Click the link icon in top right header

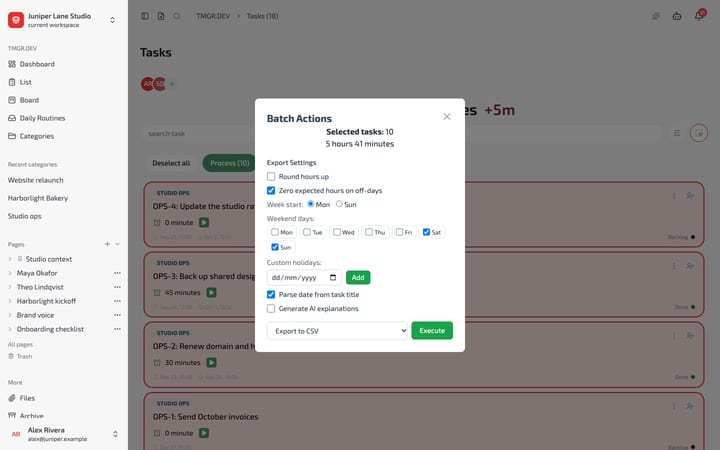pyautogui.click(x=656, y=16)
